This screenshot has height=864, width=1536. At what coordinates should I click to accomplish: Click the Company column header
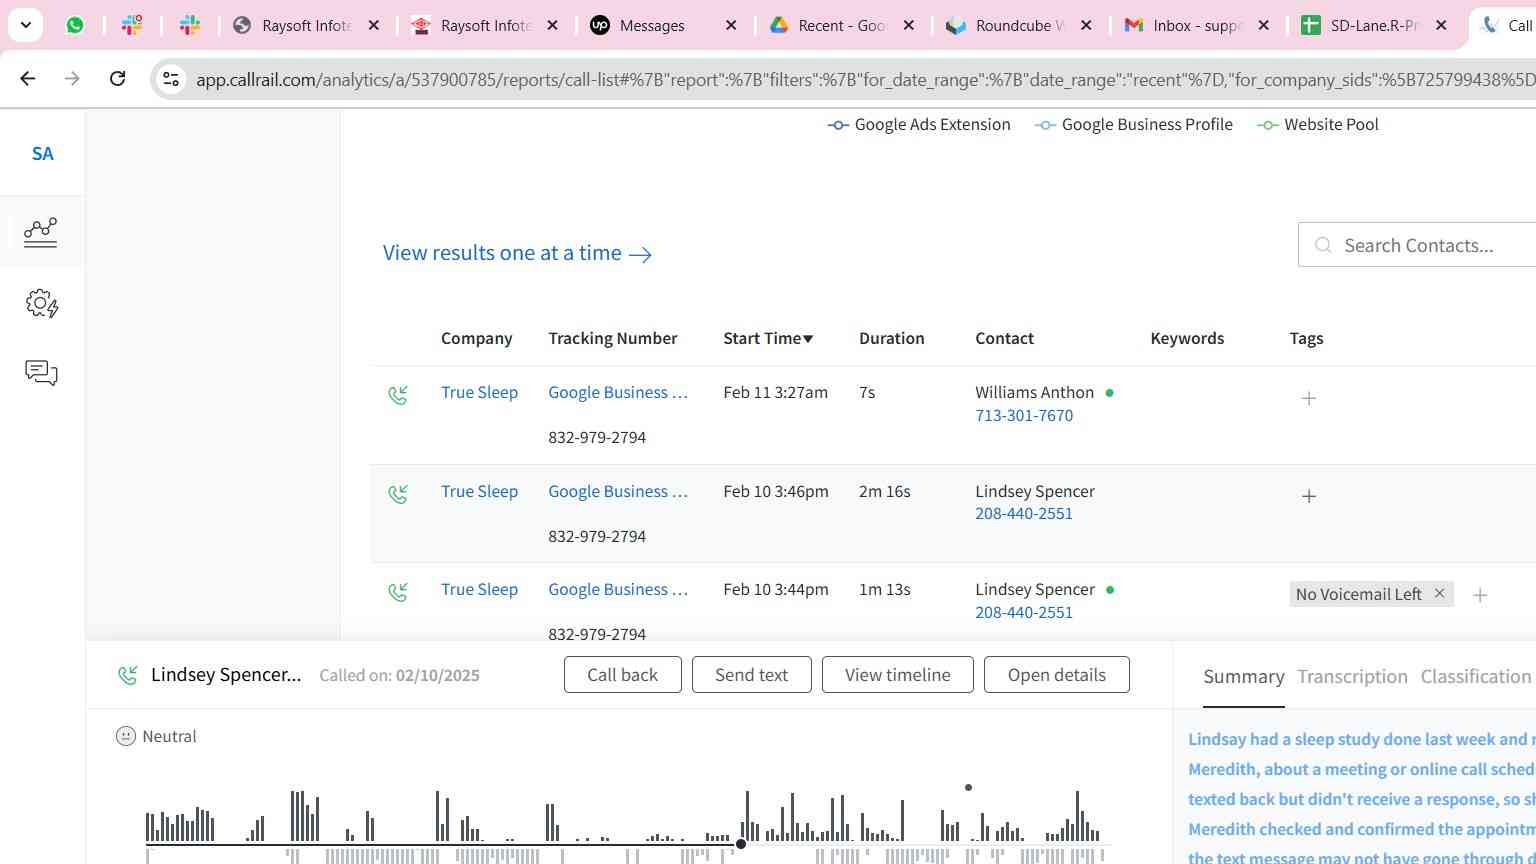[476, 338]
